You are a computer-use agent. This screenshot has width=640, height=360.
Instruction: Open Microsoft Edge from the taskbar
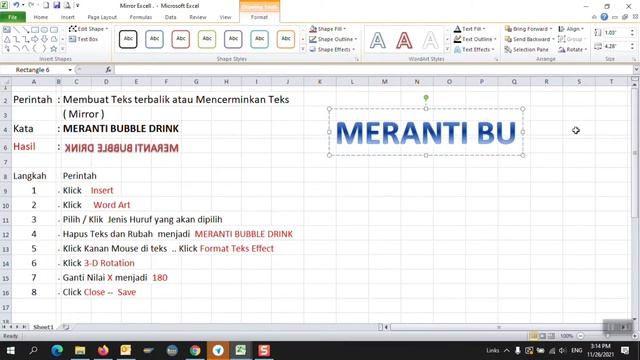pos(57,351)
